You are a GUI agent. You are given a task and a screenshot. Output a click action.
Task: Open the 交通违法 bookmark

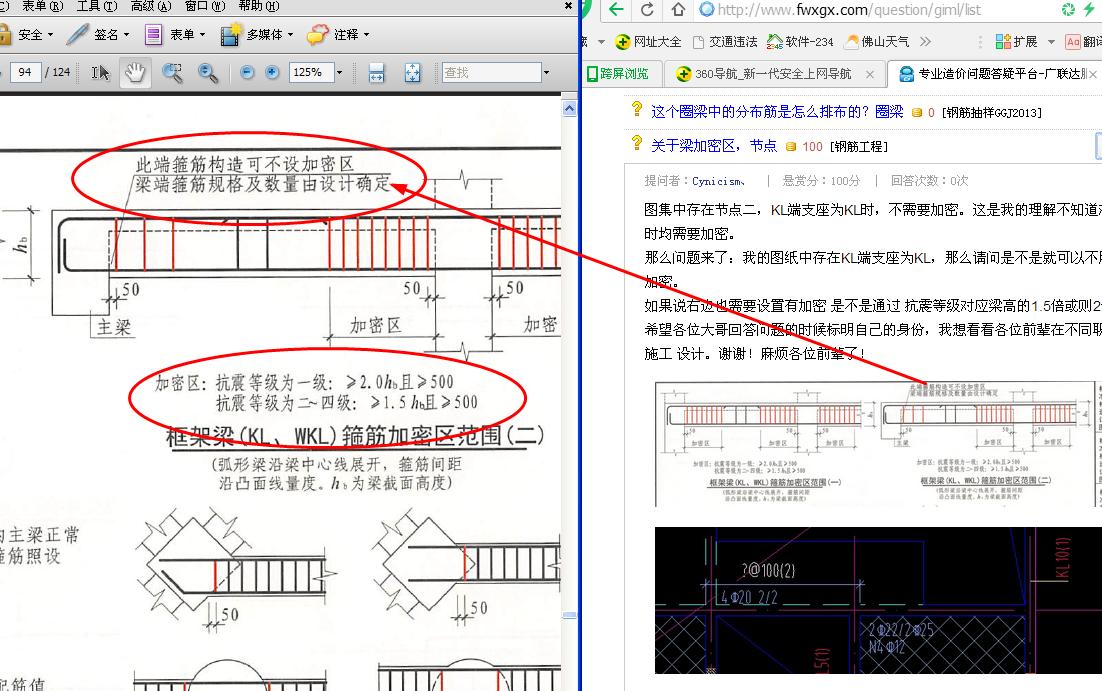point(725,41)
